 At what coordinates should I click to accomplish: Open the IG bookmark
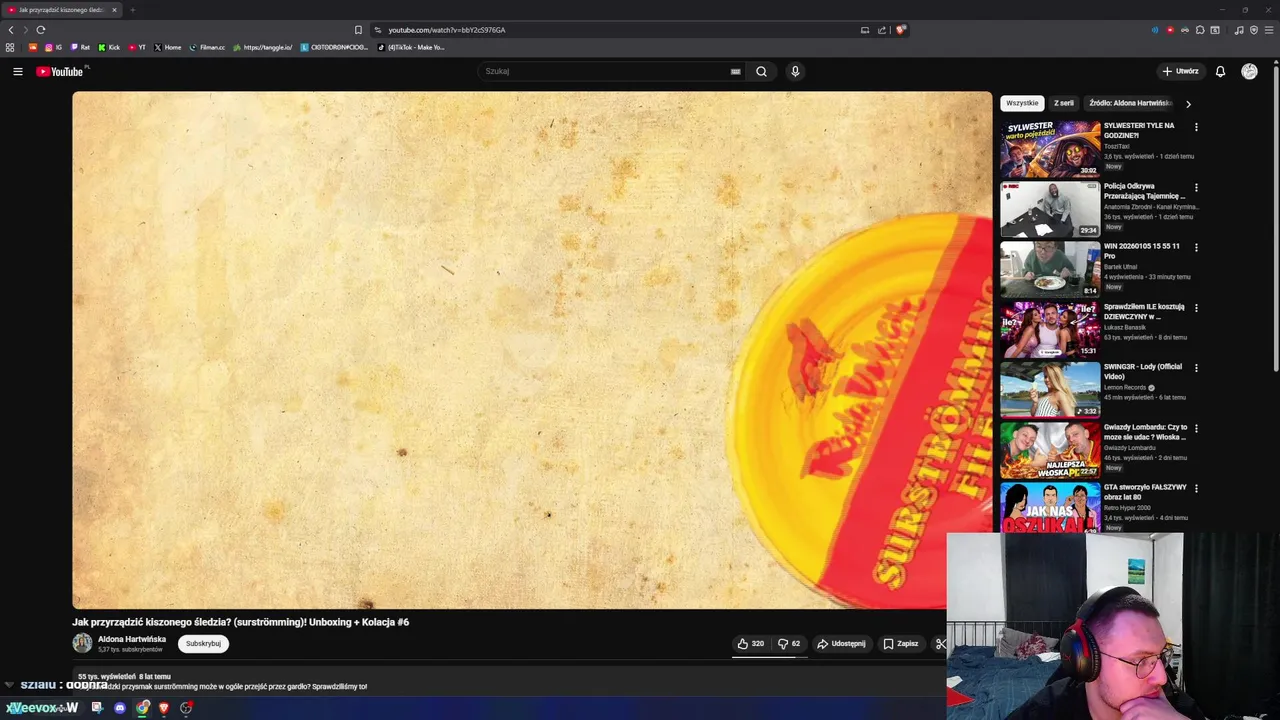(x=53, y=47)
